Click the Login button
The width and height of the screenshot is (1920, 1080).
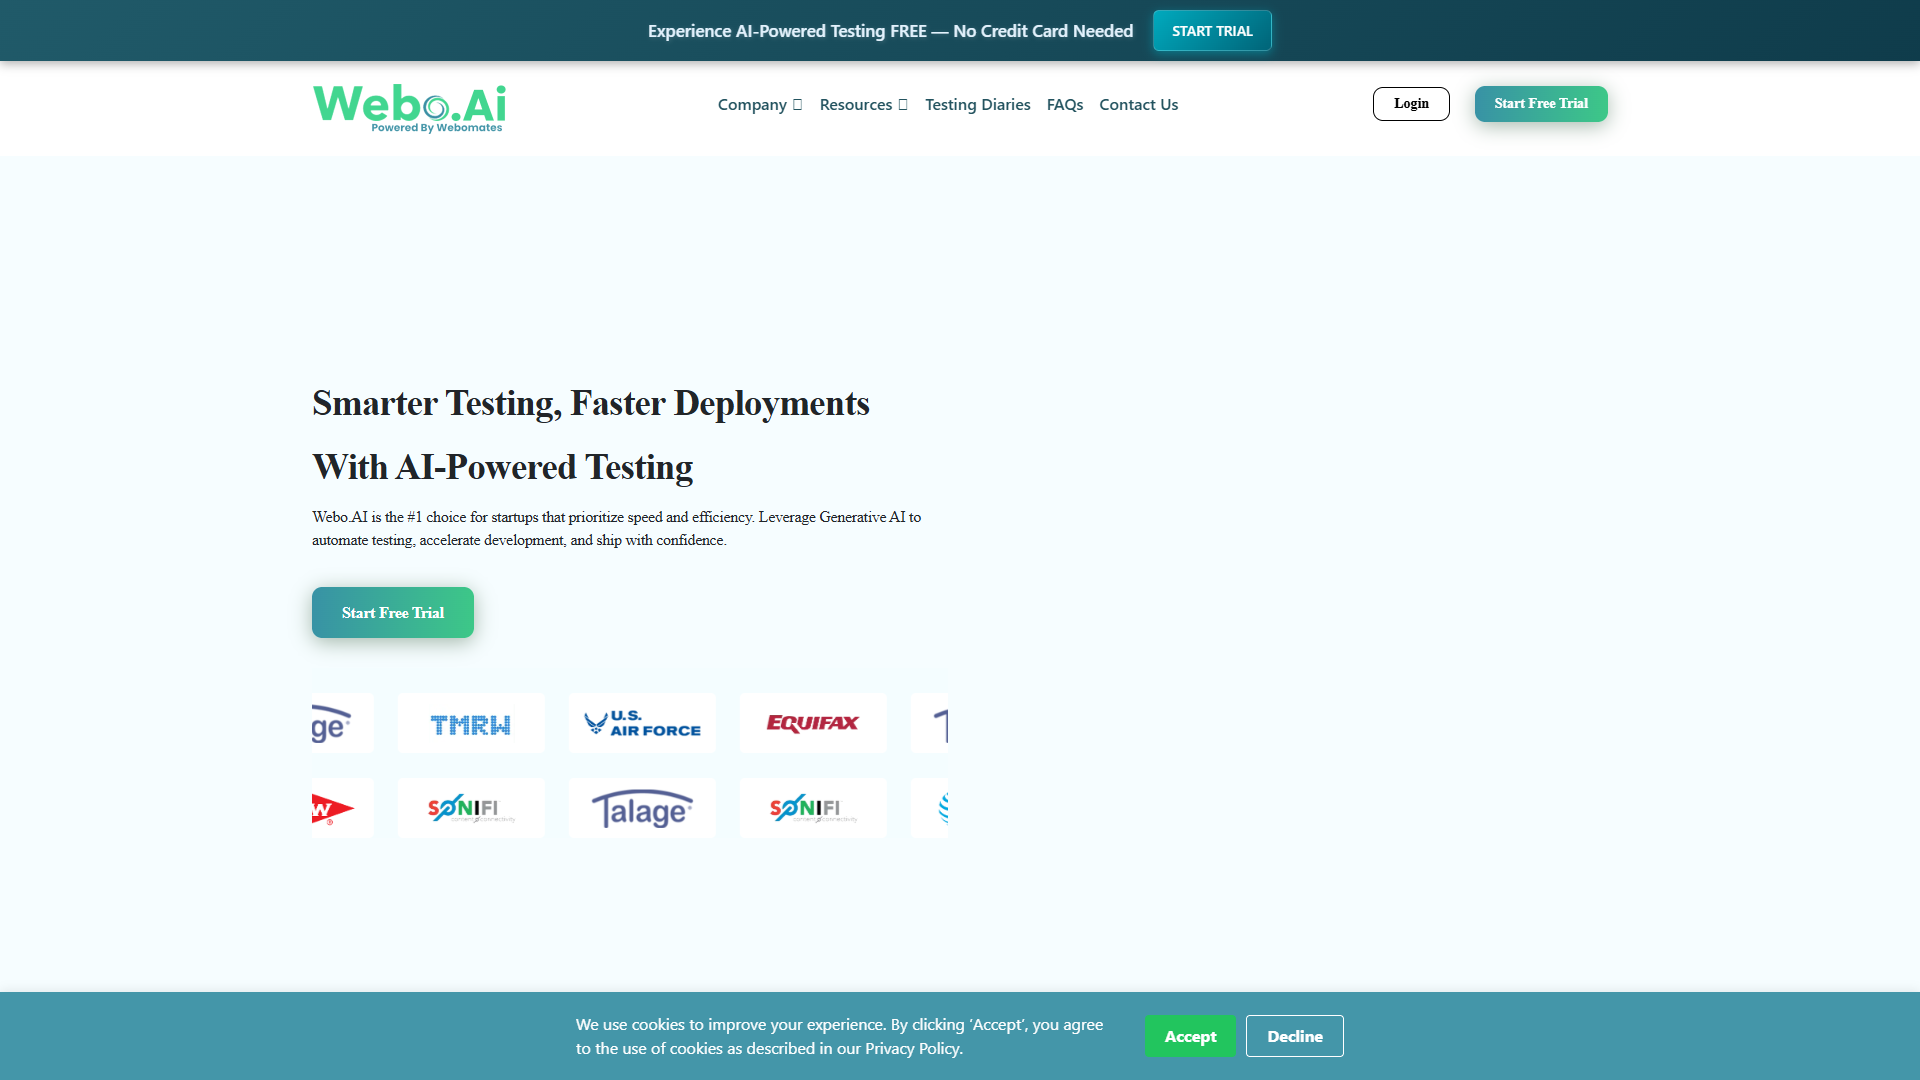point(1411,104)
